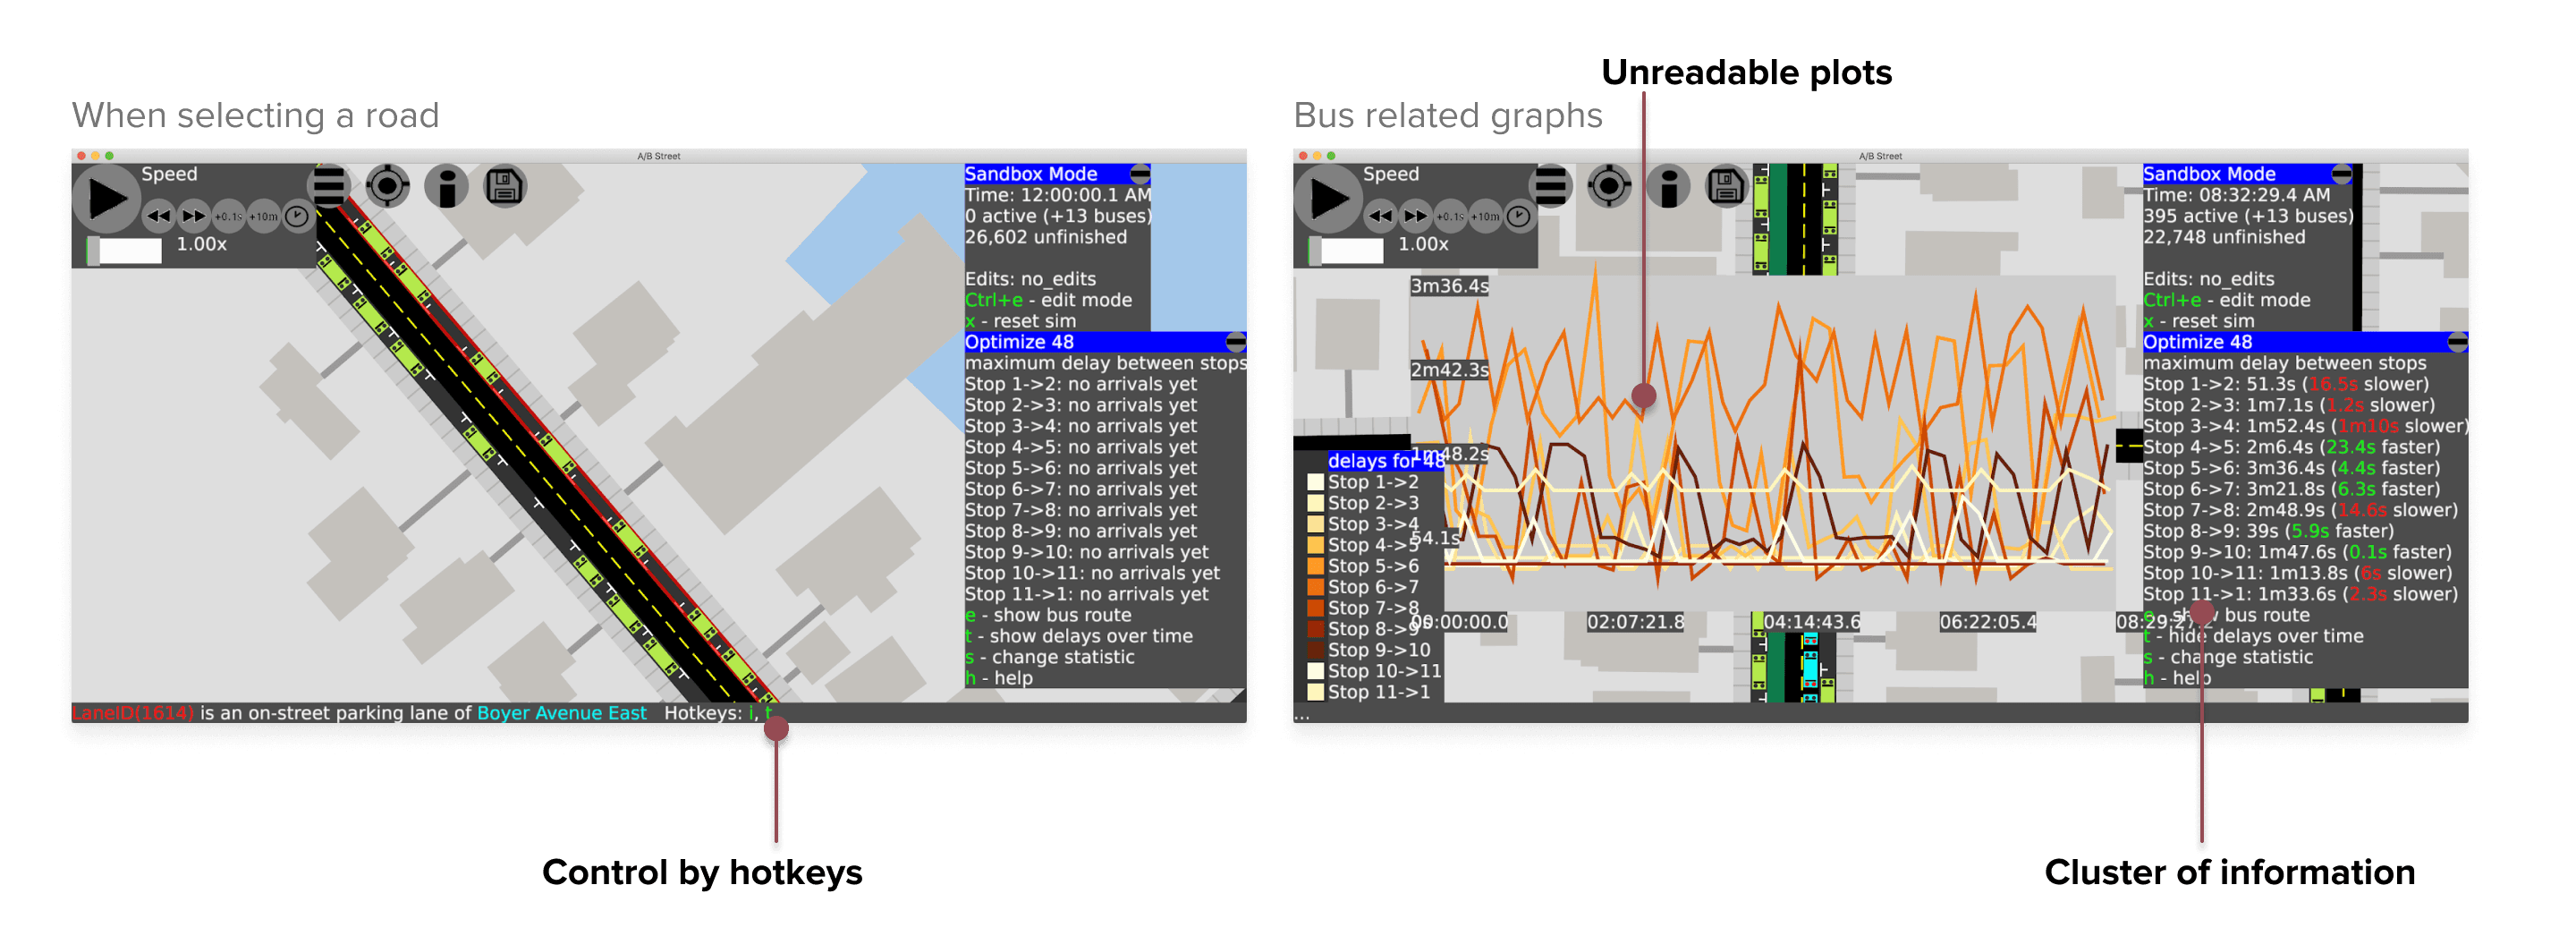Viewport: 2576px width, 936px height.
Task: Step forward +10m in the right screenshot
Action: click(1485, 215)
